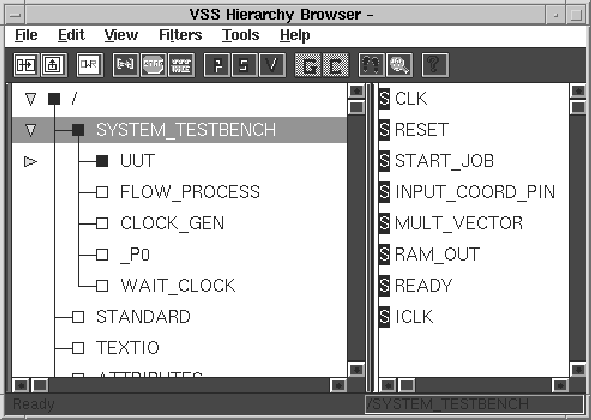Viewport: 591px width, 420px height.
Task: Toggle the dotted G toolbar button
Action: coord(308,65)
